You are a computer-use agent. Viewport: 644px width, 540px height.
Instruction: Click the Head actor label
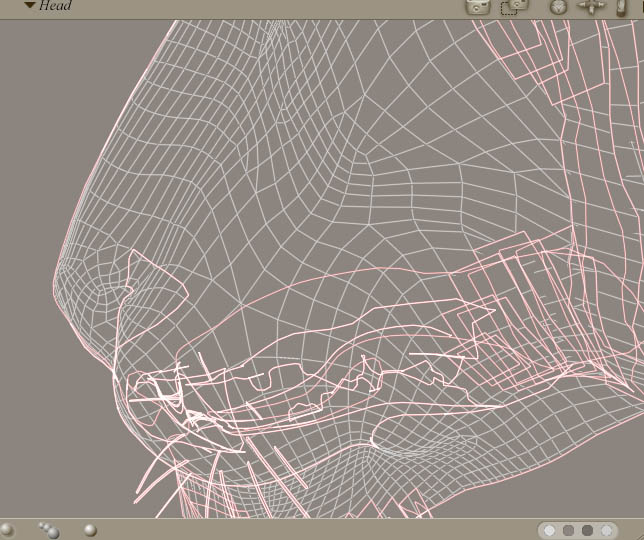click(x=55, y=5)
